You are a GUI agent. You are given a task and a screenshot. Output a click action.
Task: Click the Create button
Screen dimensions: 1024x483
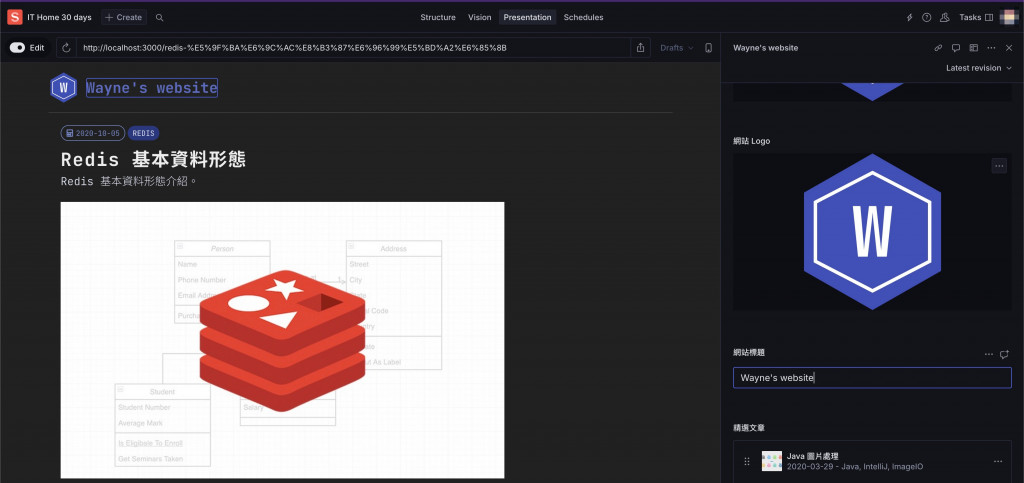[x=124, y=18]
